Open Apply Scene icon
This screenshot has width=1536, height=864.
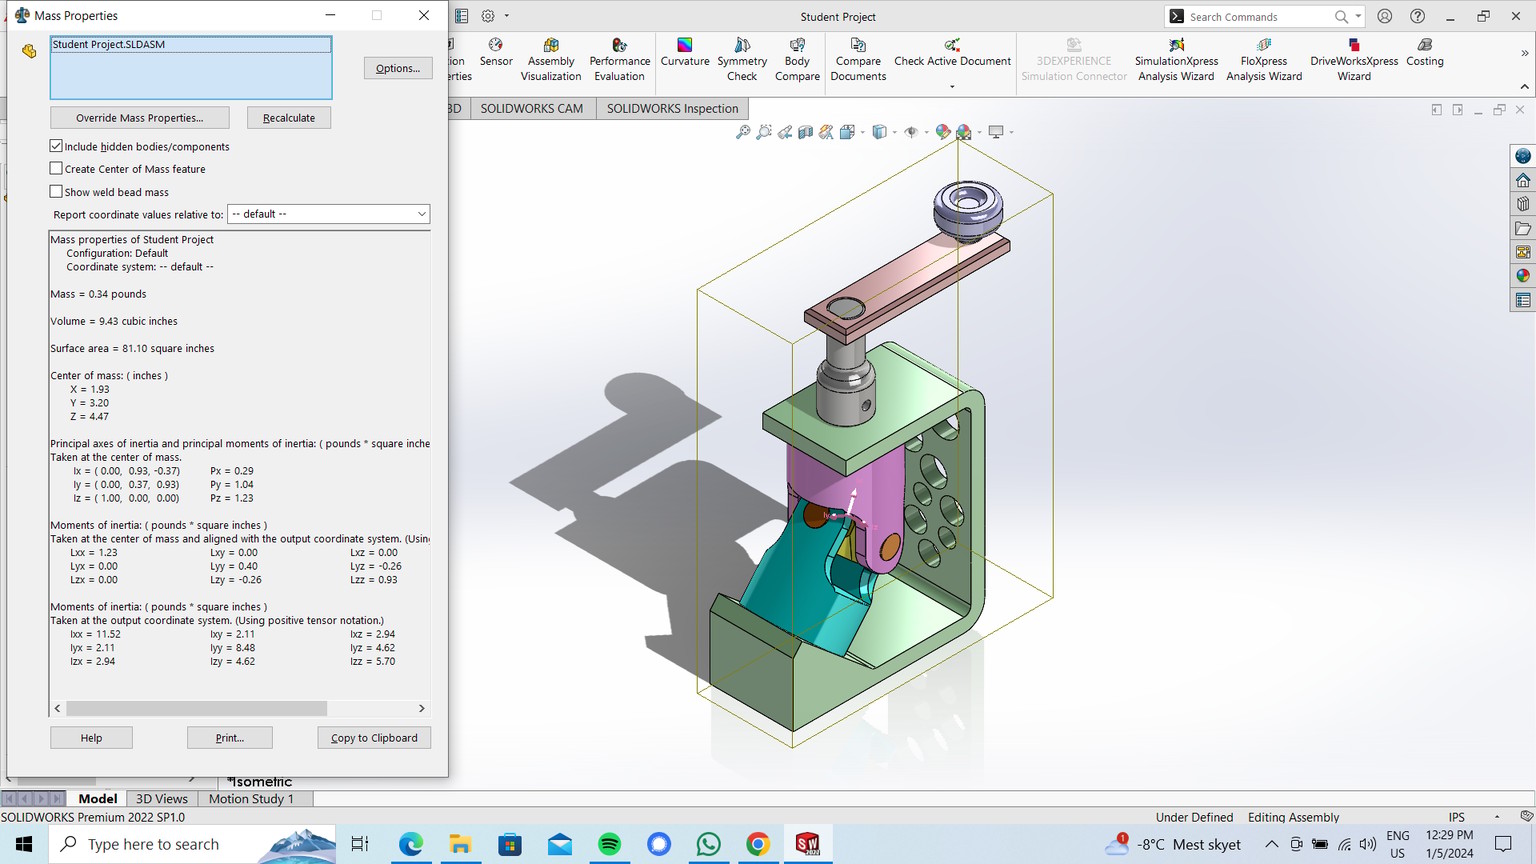click(964, 132)
